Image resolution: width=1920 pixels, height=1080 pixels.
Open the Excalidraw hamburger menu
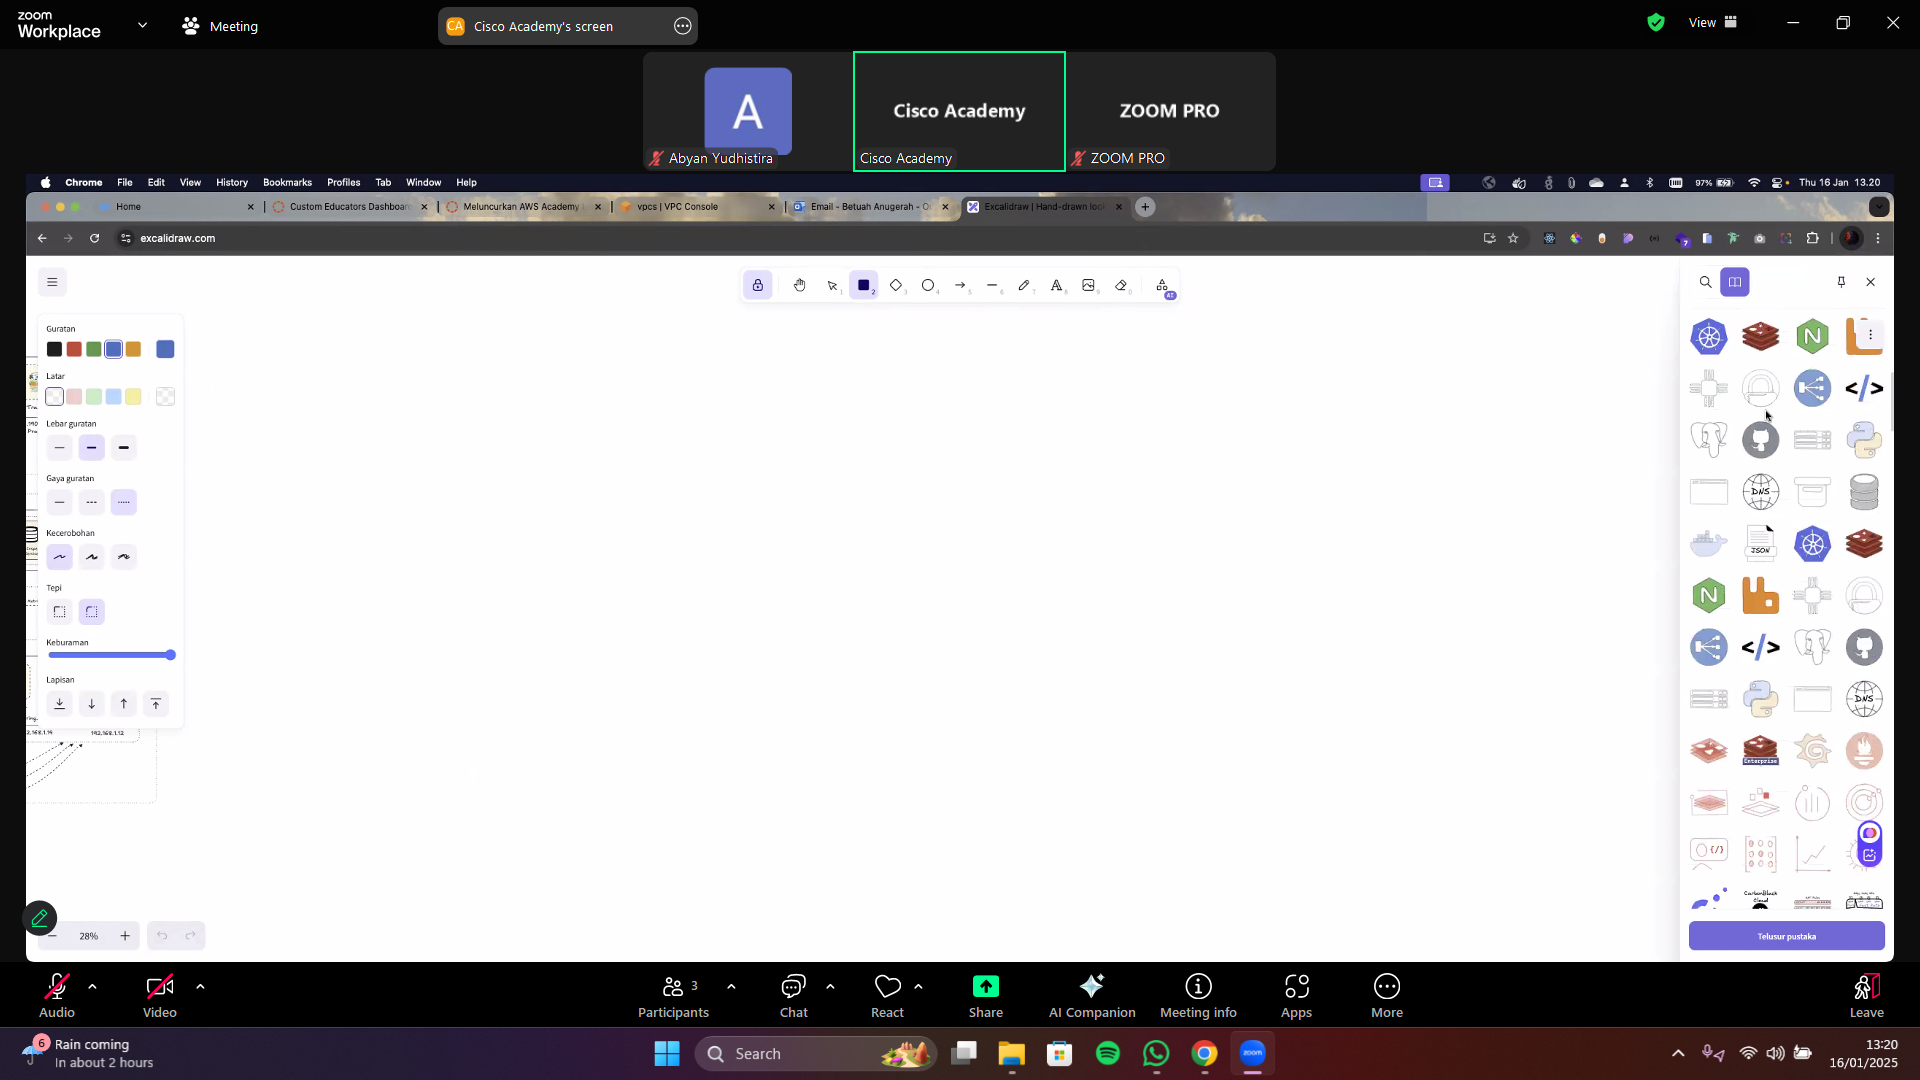(53, 282)
